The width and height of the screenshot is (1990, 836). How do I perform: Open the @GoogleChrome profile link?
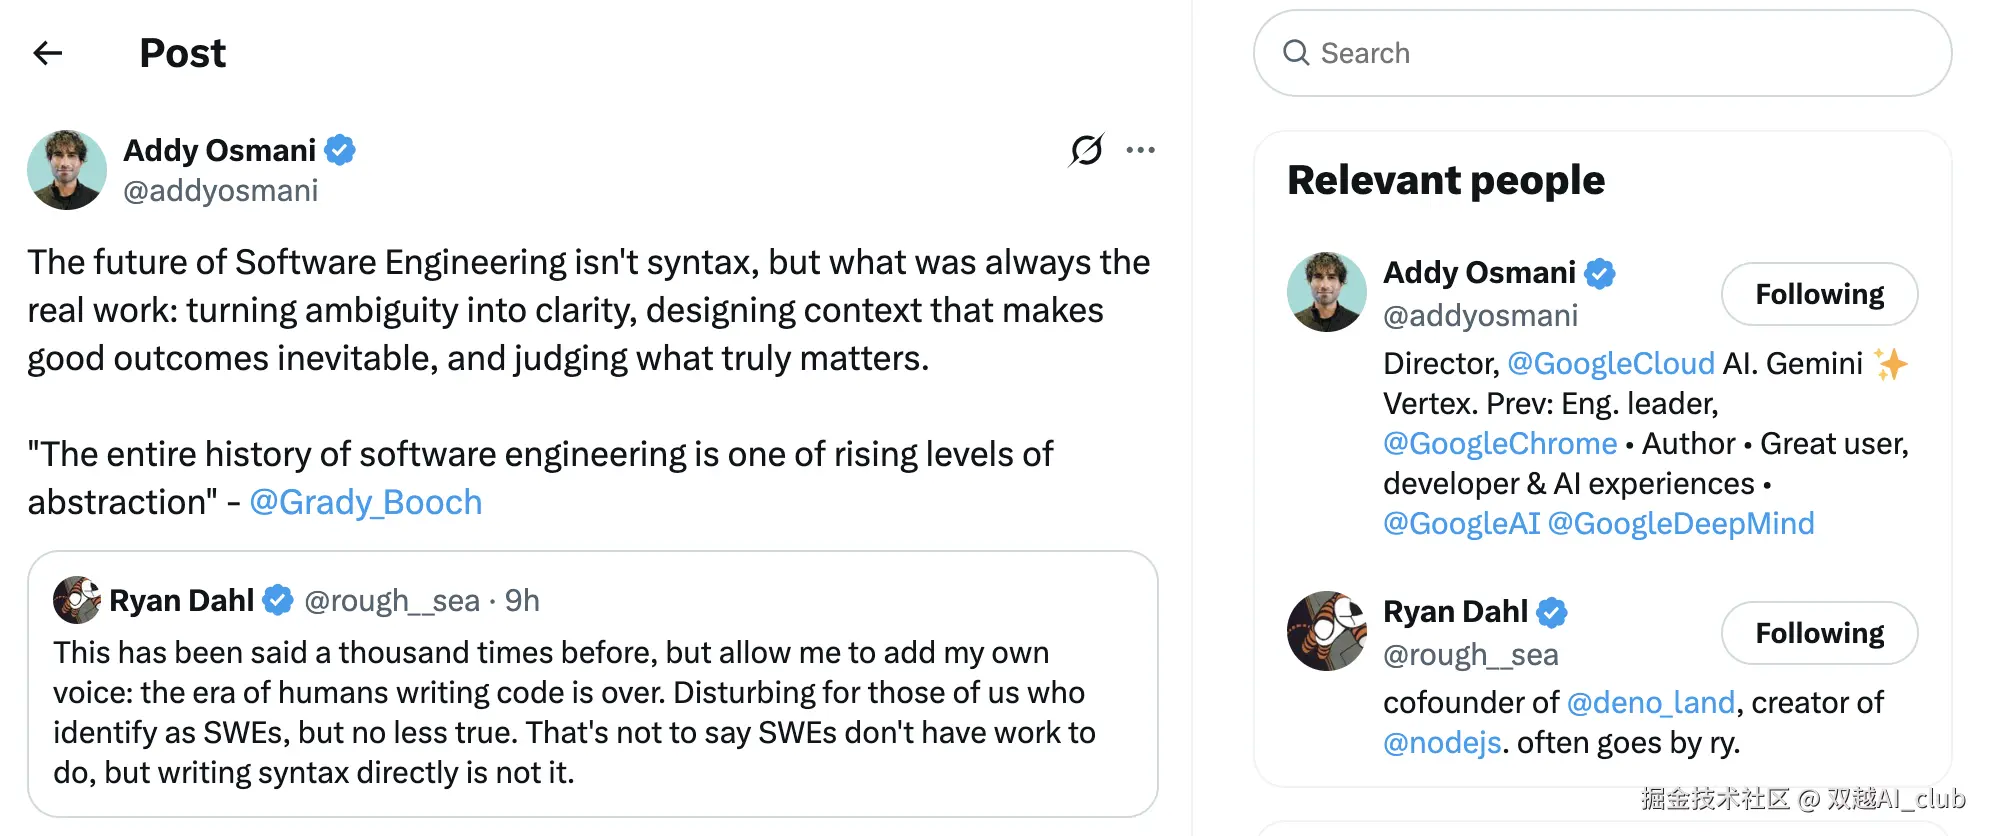coord(1499,443)
